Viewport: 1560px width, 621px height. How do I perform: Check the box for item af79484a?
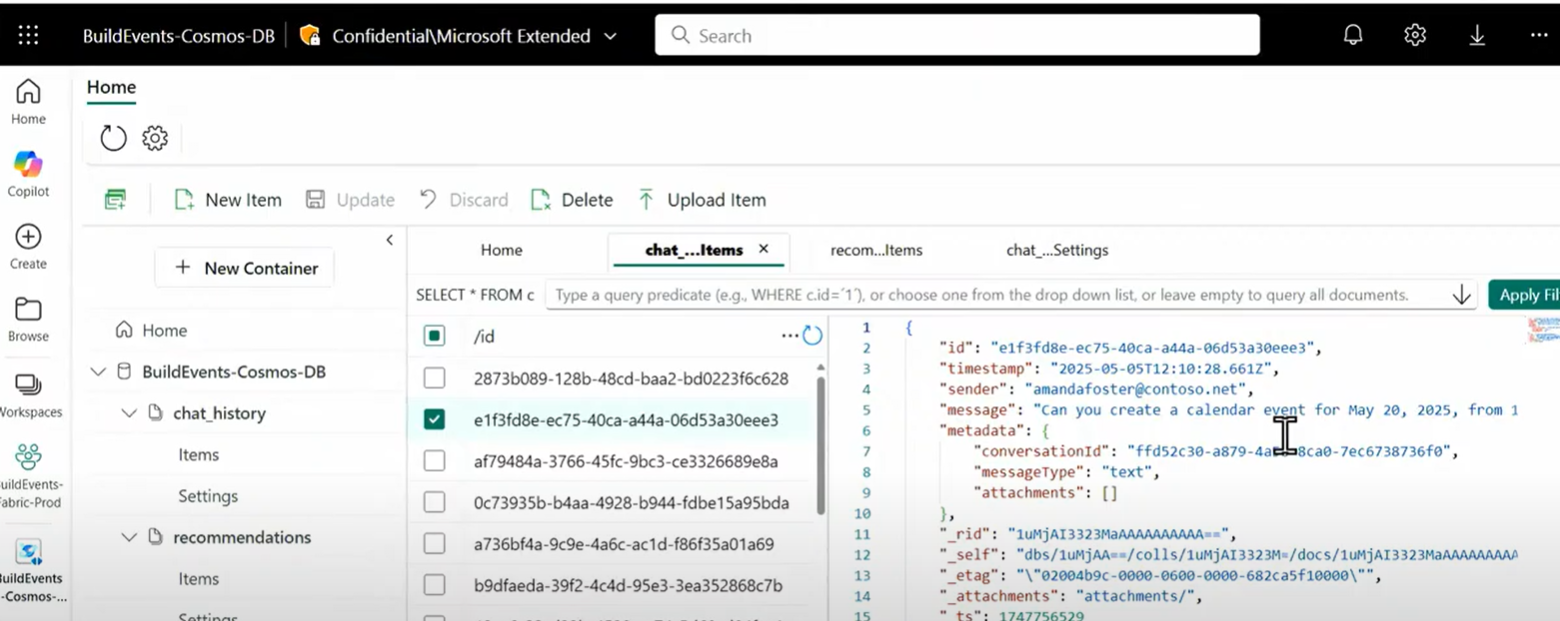(x=434, y=461)
